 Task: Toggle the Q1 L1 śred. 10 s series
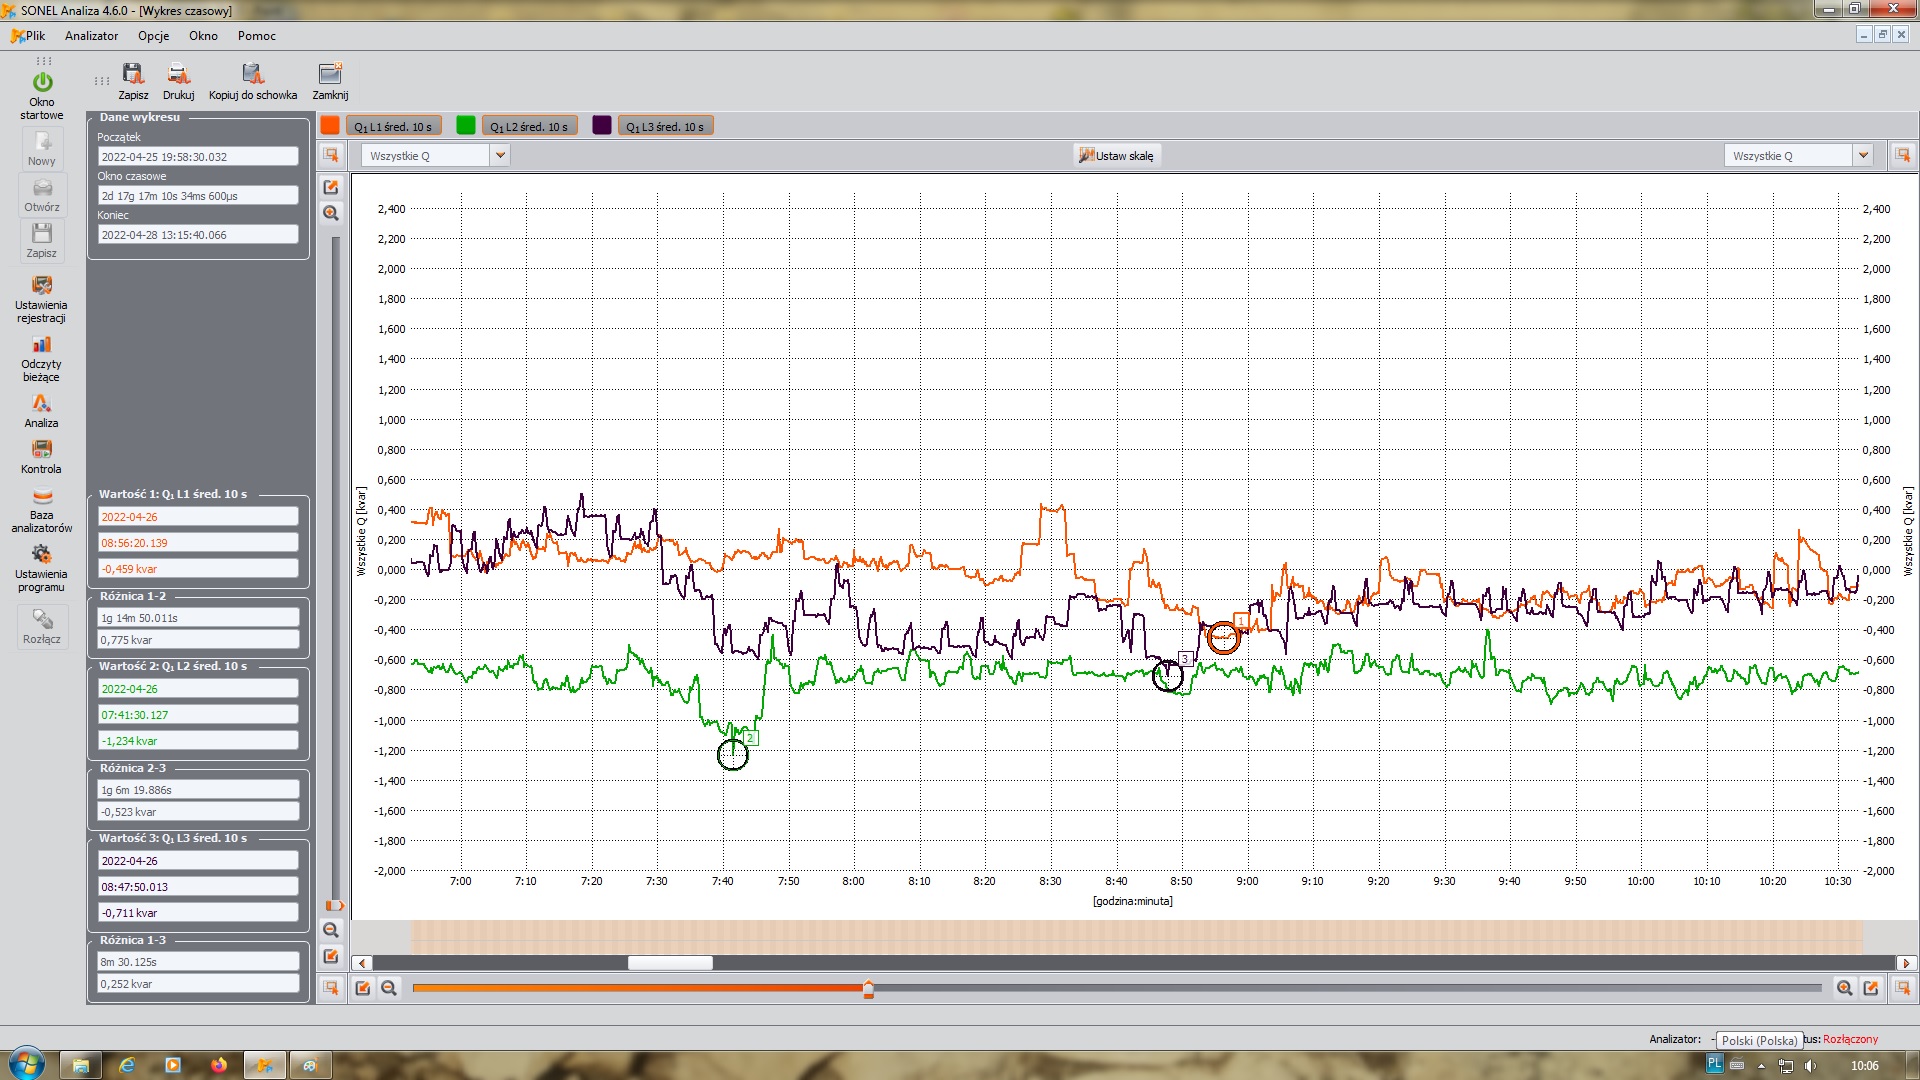tap(393, 126)
